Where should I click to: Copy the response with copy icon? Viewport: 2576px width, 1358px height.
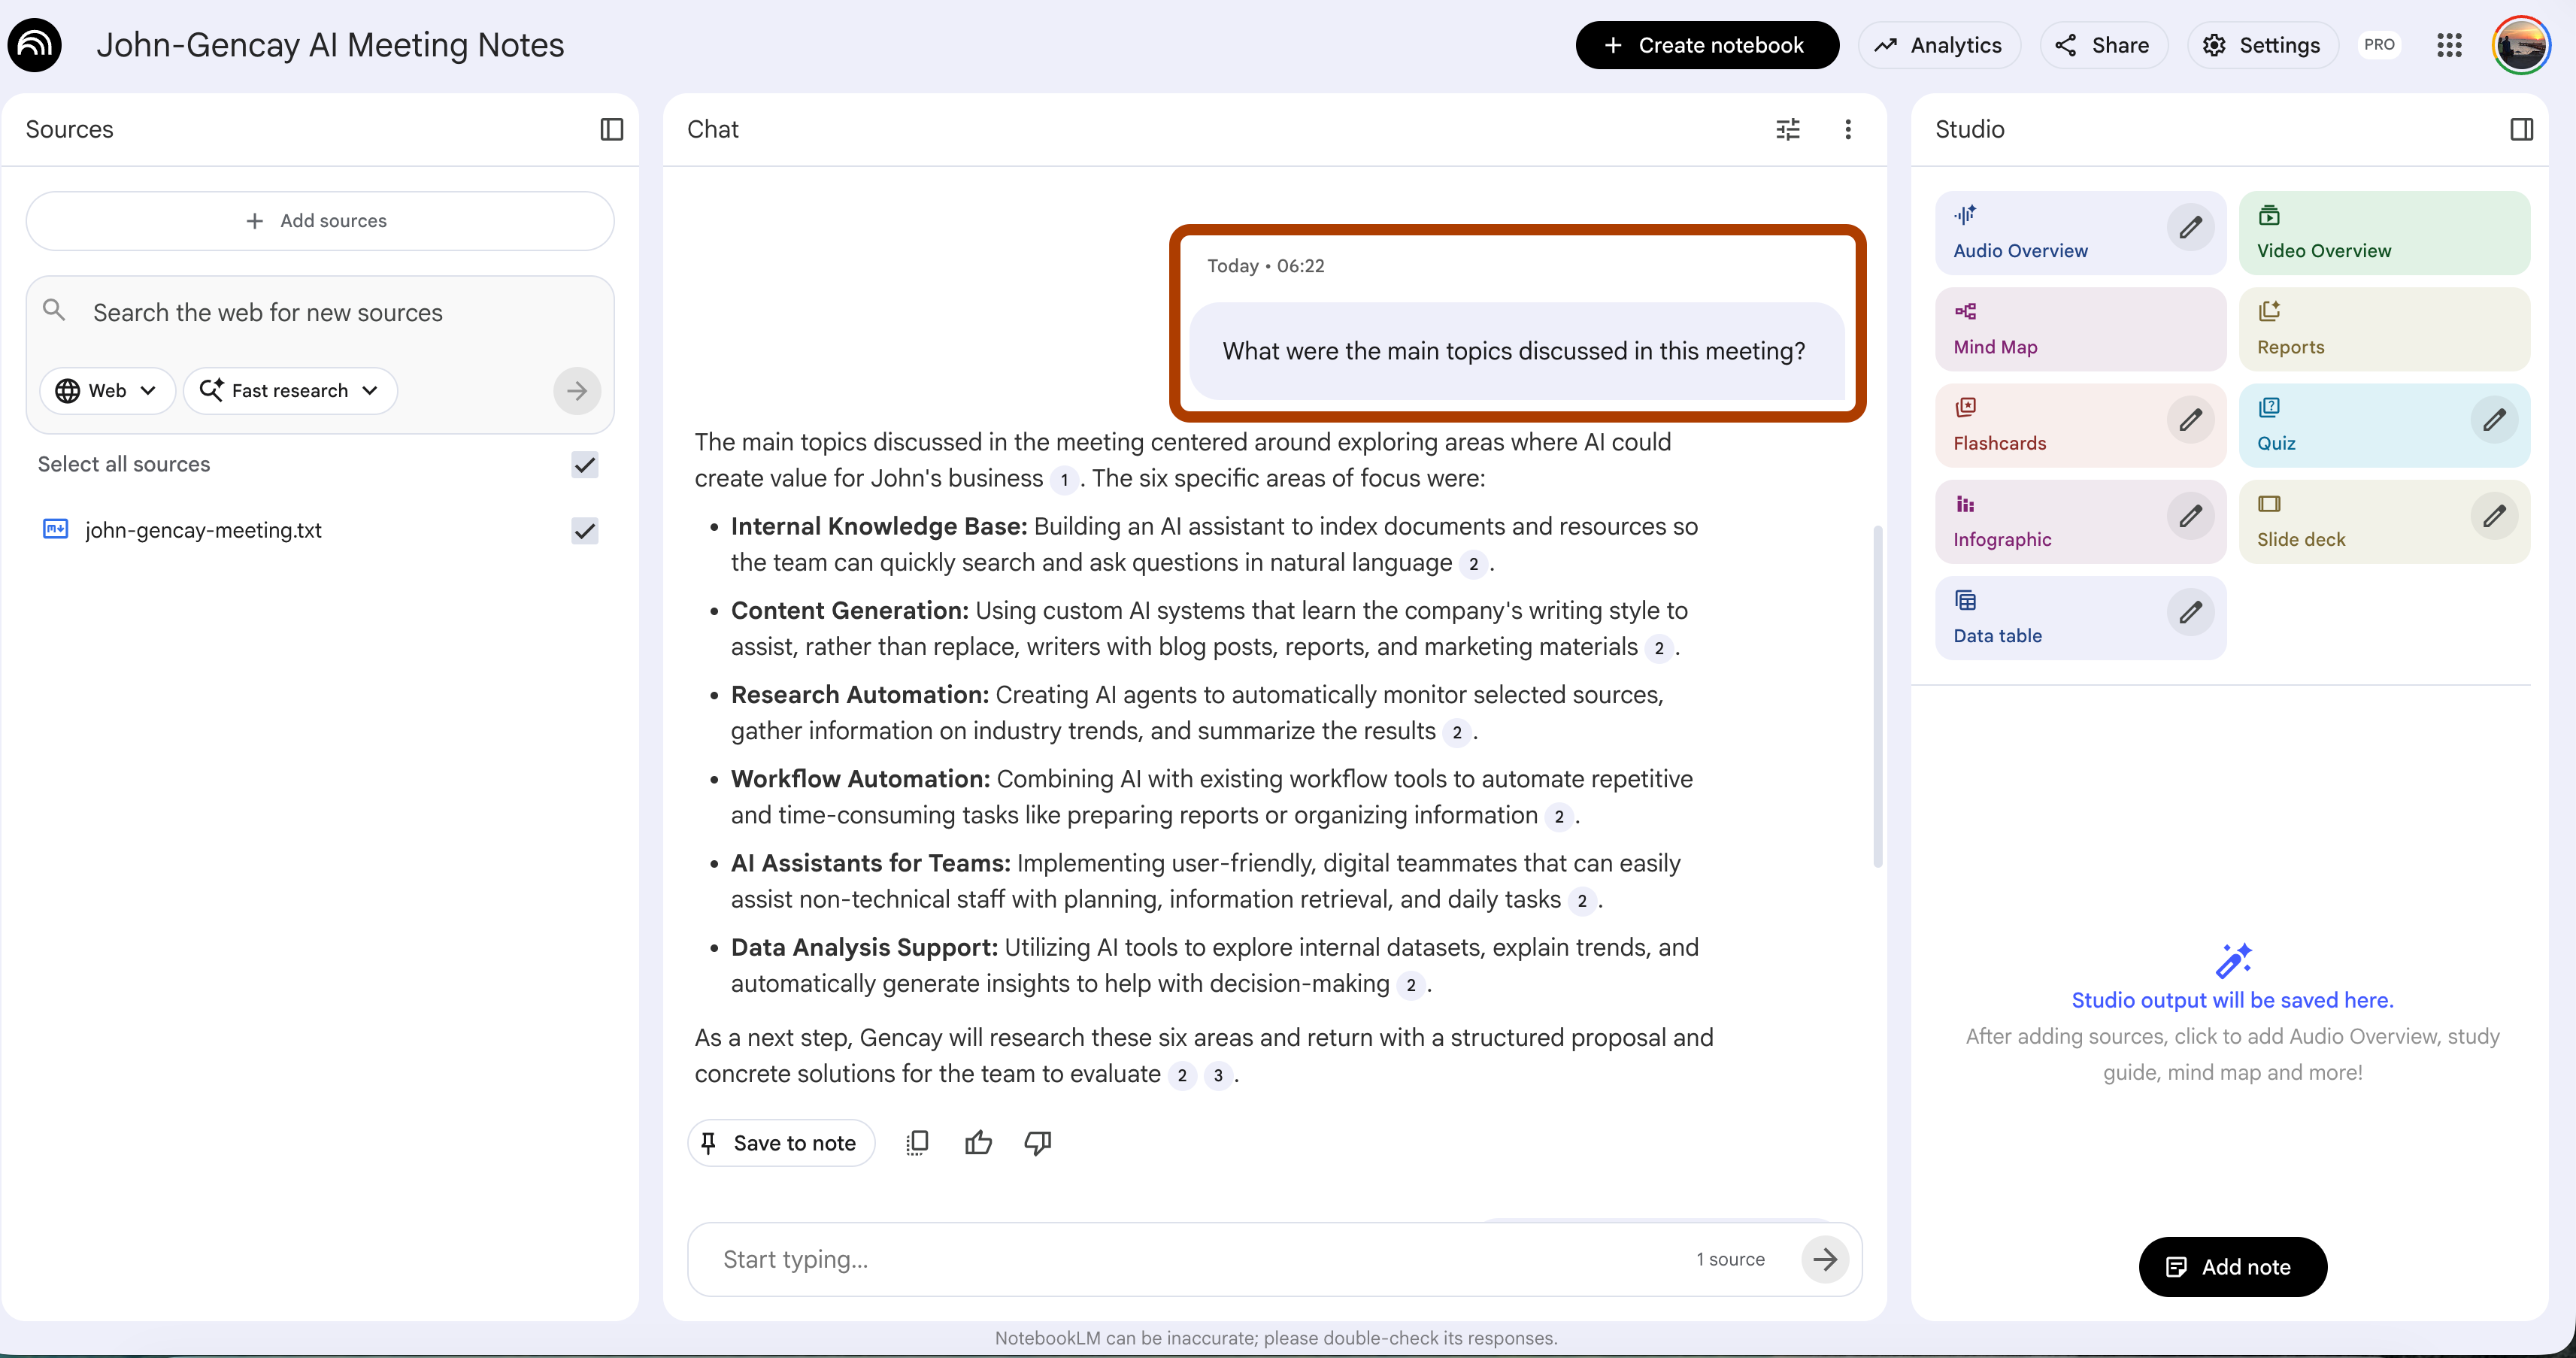pos(917,1142)
